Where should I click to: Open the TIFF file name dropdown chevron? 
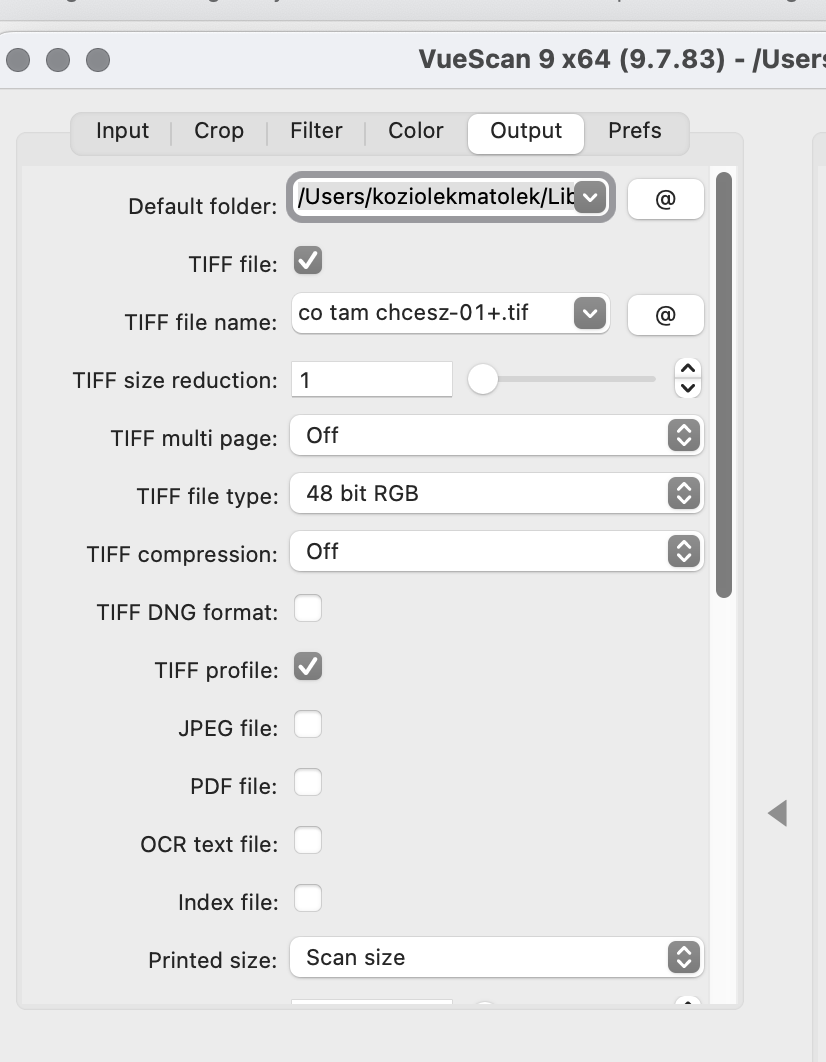tap(590, 314)
